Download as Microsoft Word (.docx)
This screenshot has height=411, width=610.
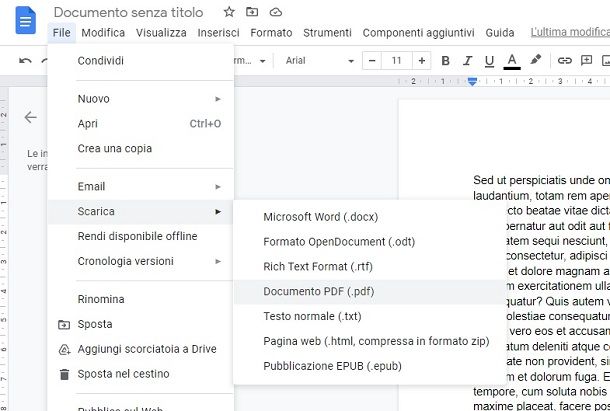tap(370, 217)
